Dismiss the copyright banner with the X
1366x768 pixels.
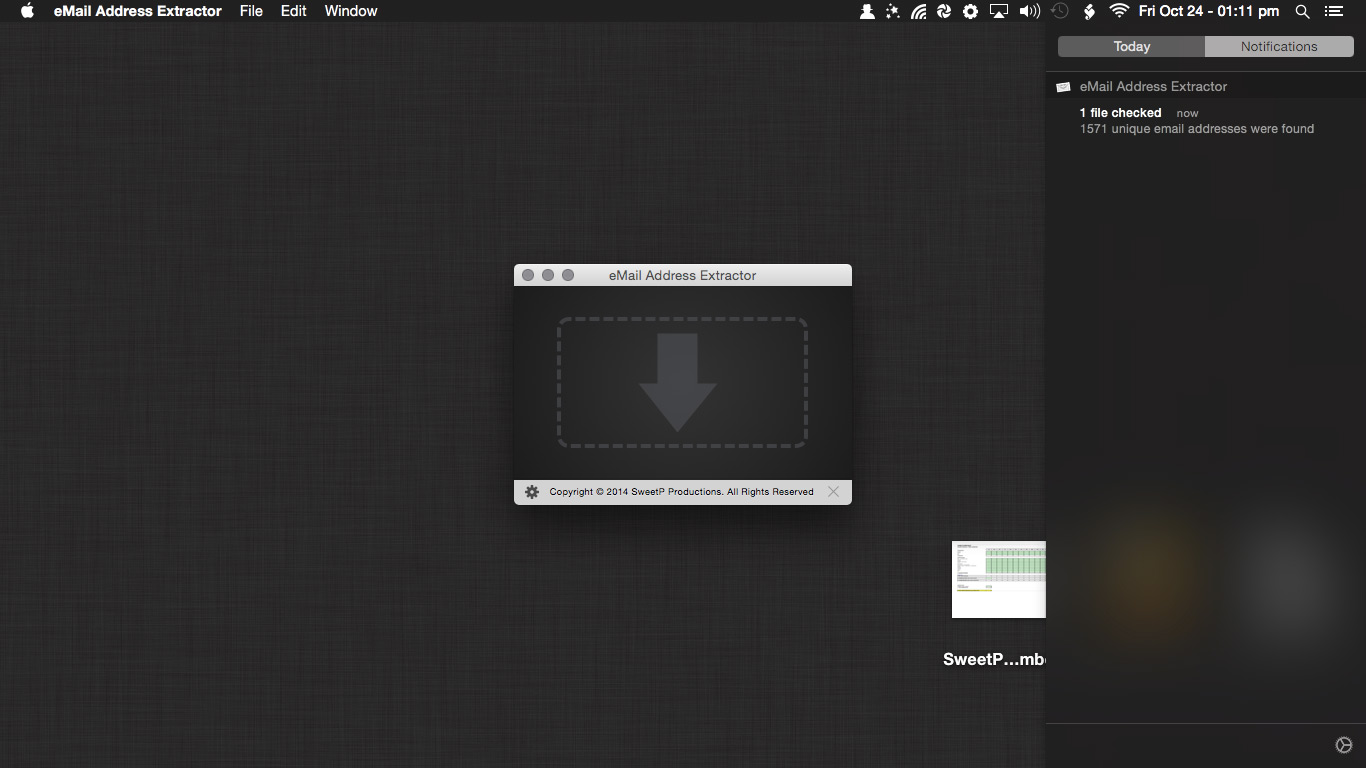[833, 491]
